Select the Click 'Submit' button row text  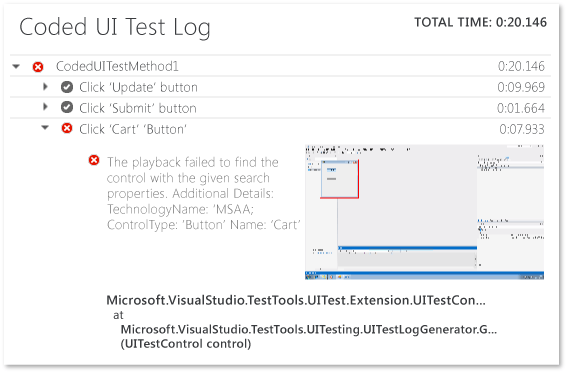click(x=138, y=108)
